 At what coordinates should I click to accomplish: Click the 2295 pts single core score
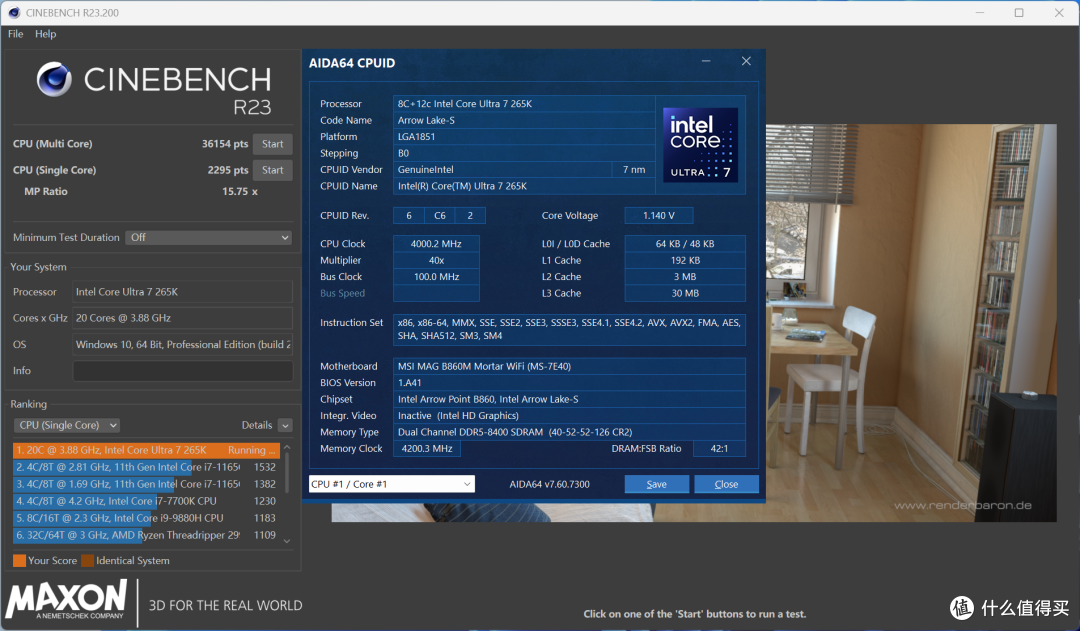(x=228, y=170)
